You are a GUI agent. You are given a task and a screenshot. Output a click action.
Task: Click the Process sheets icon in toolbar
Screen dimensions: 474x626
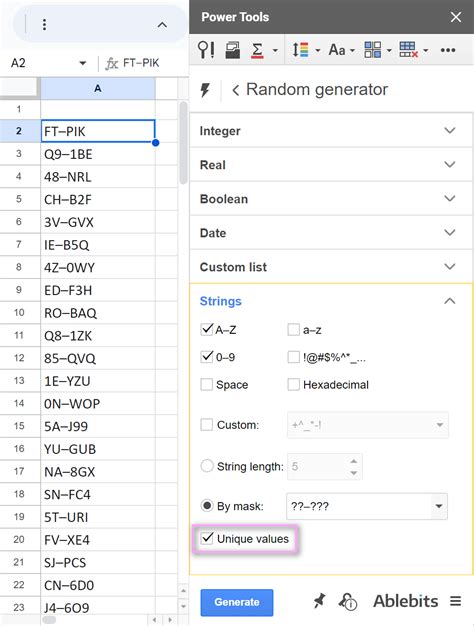point(232,50)
